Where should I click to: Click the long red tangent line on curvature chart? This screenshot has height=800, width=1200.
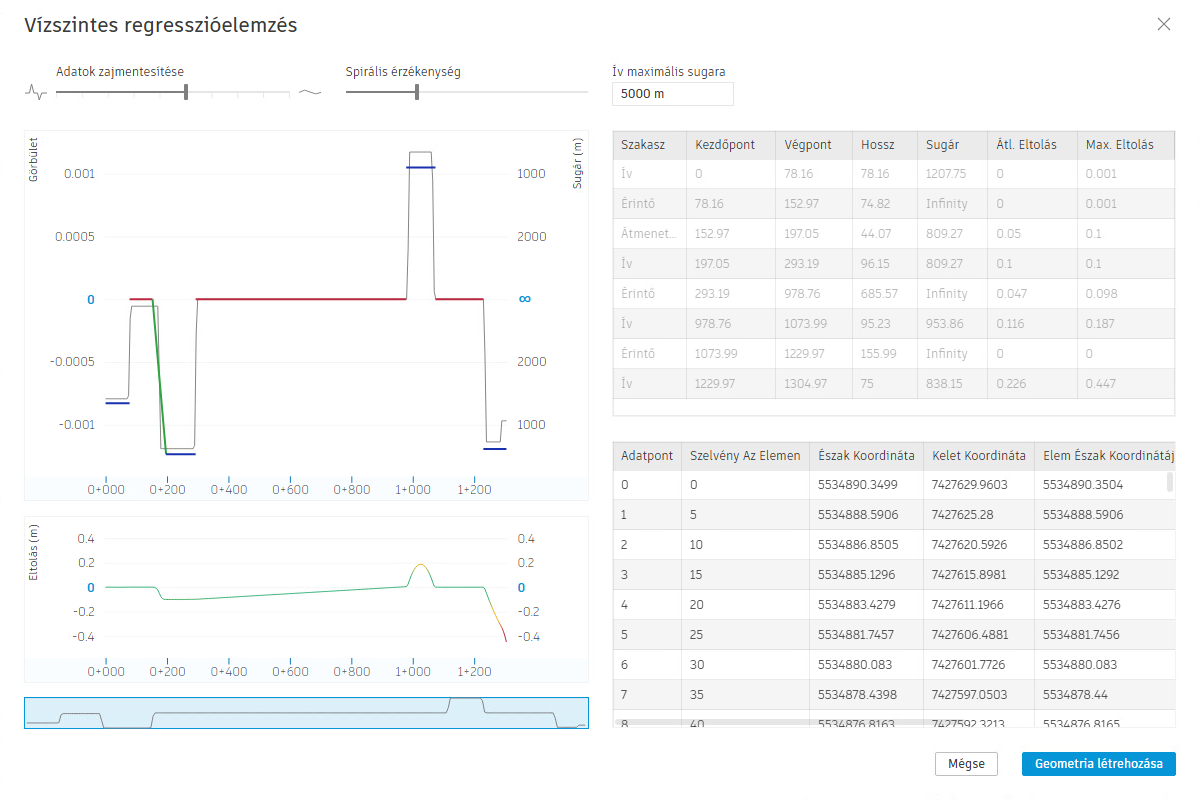pyautogui.click(x=301, y=299)
